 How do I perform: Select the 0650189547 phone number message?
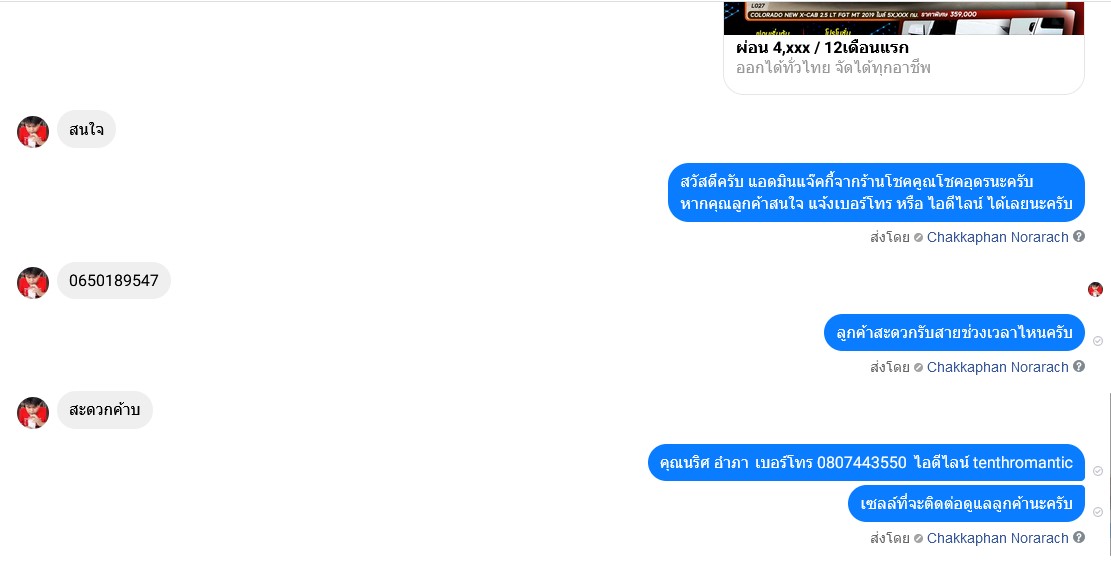click(113, 281)
